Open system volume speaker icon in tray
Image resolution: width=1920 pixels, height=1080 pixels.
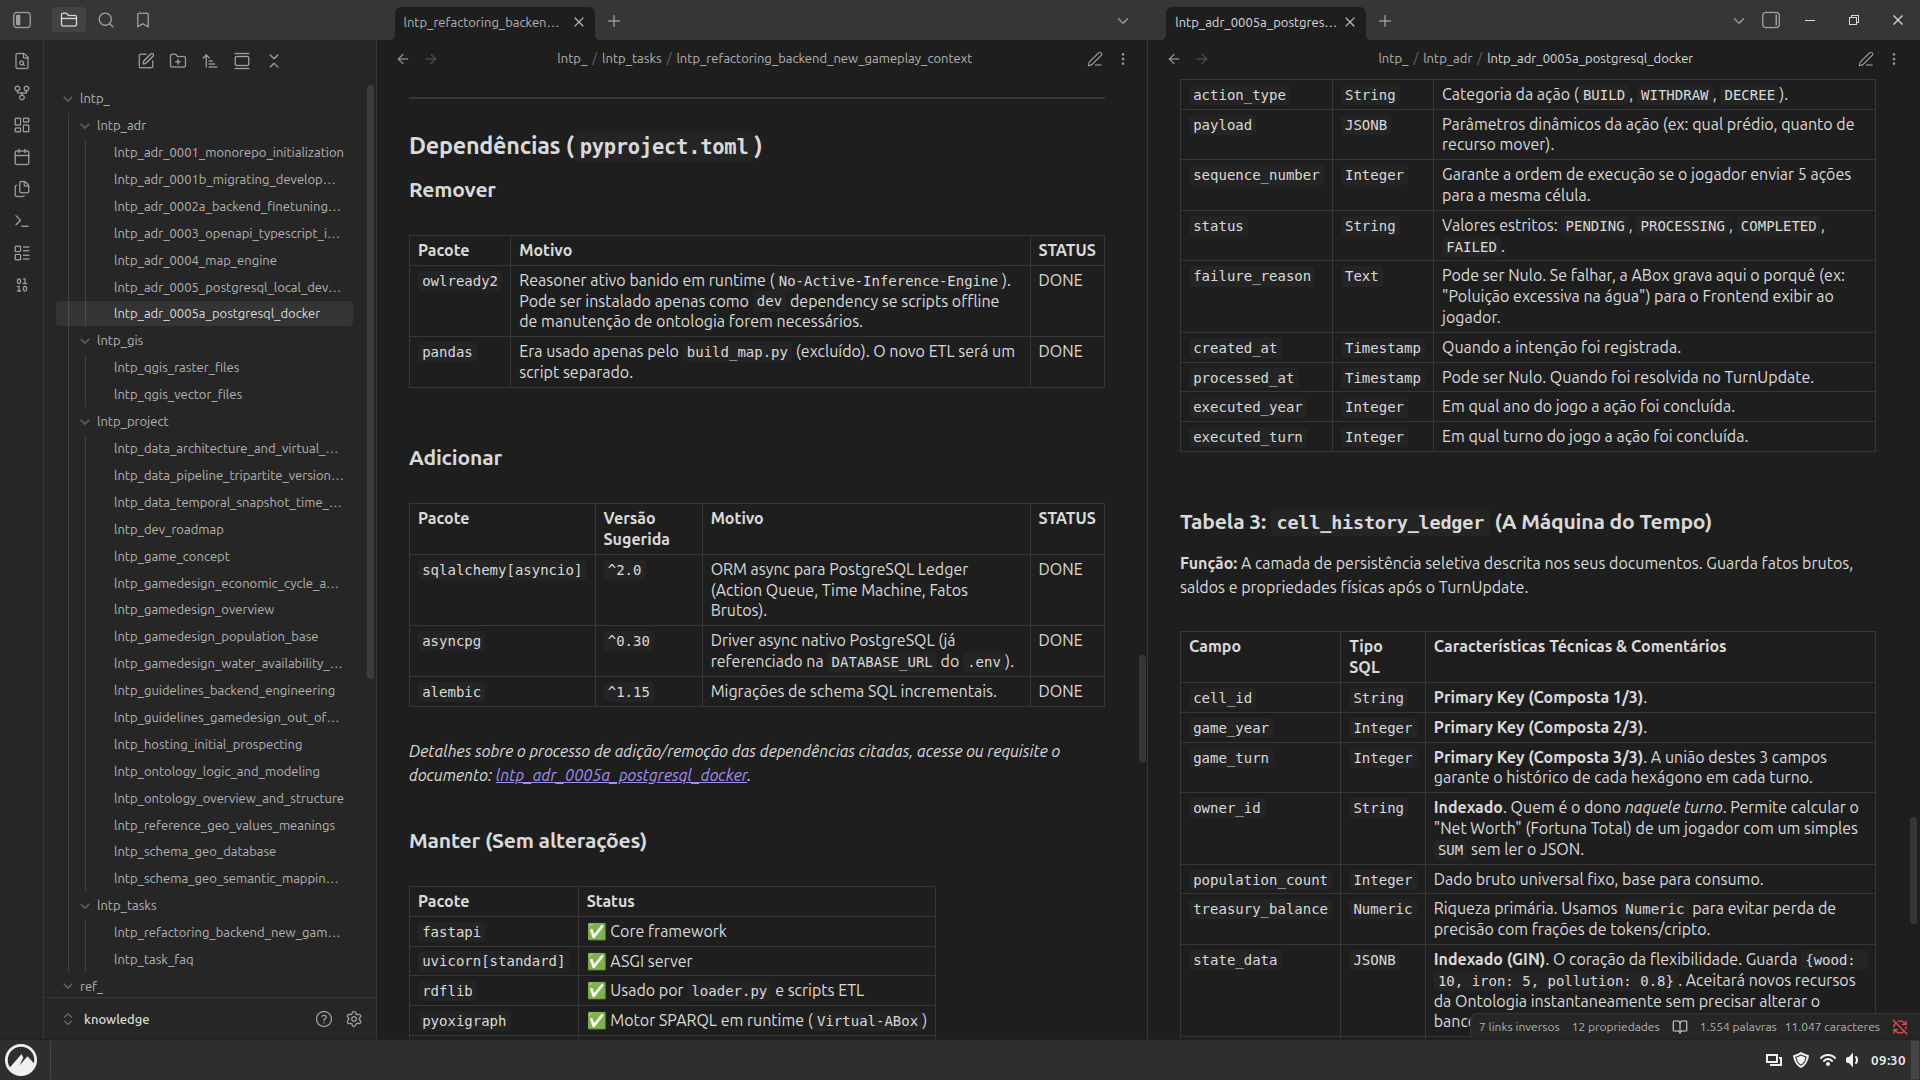1852,1060
